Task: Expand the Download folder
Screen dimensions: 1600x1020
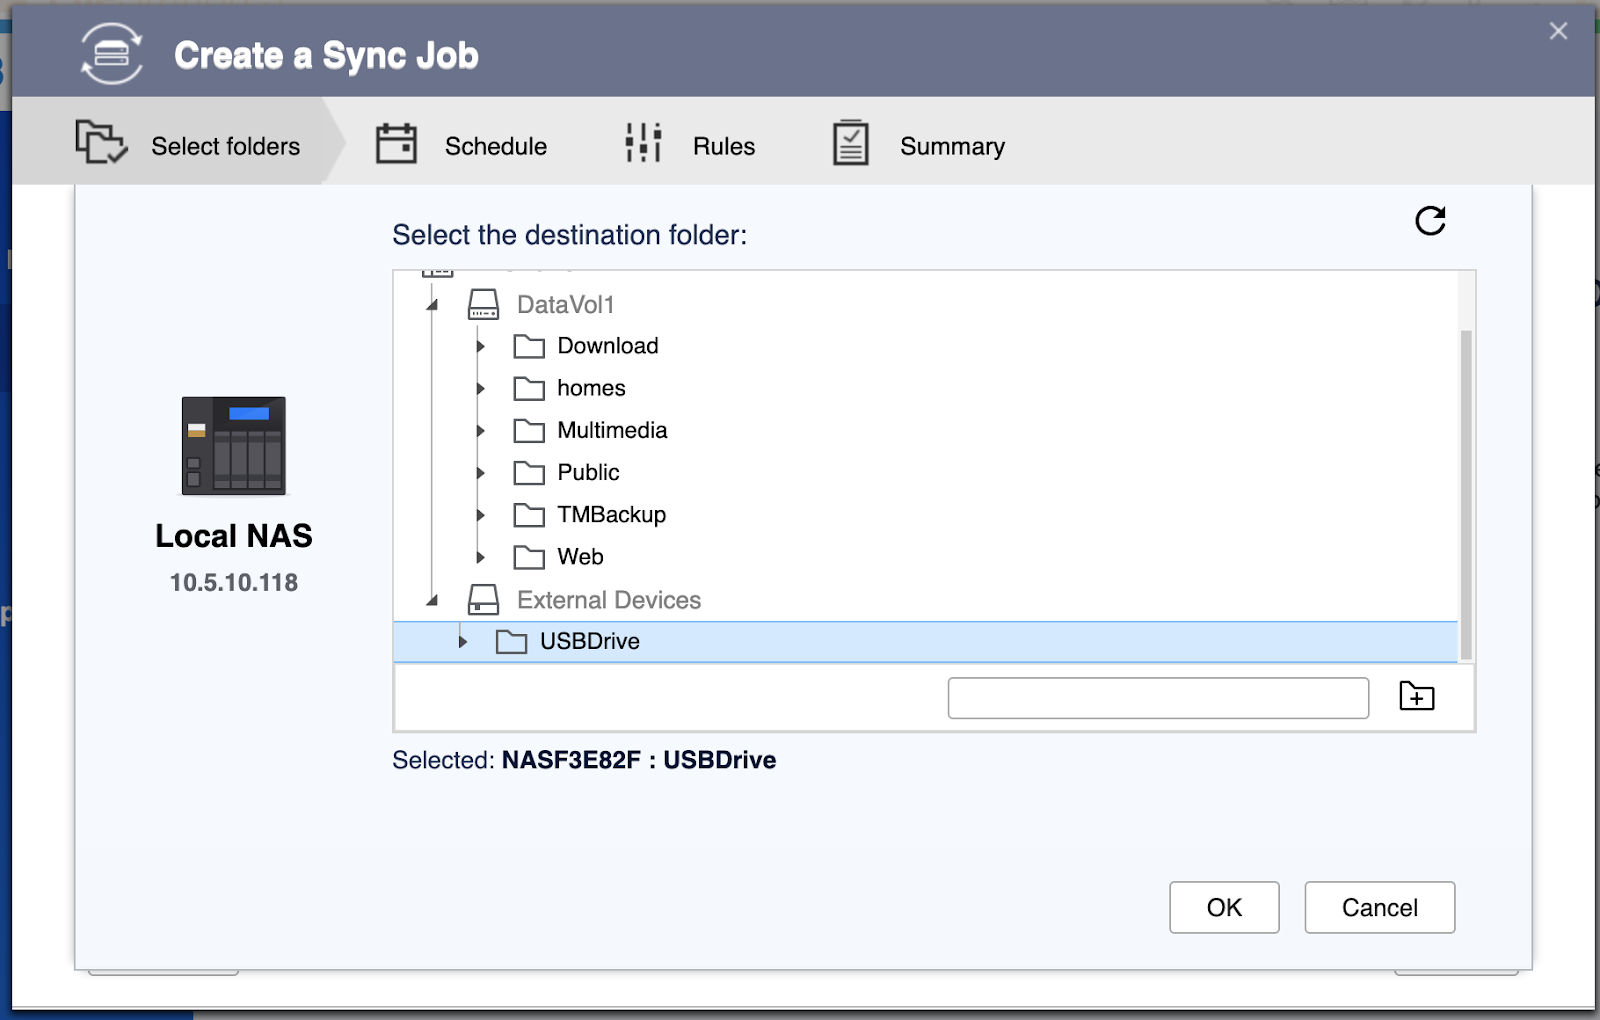Action: [481, 346]
